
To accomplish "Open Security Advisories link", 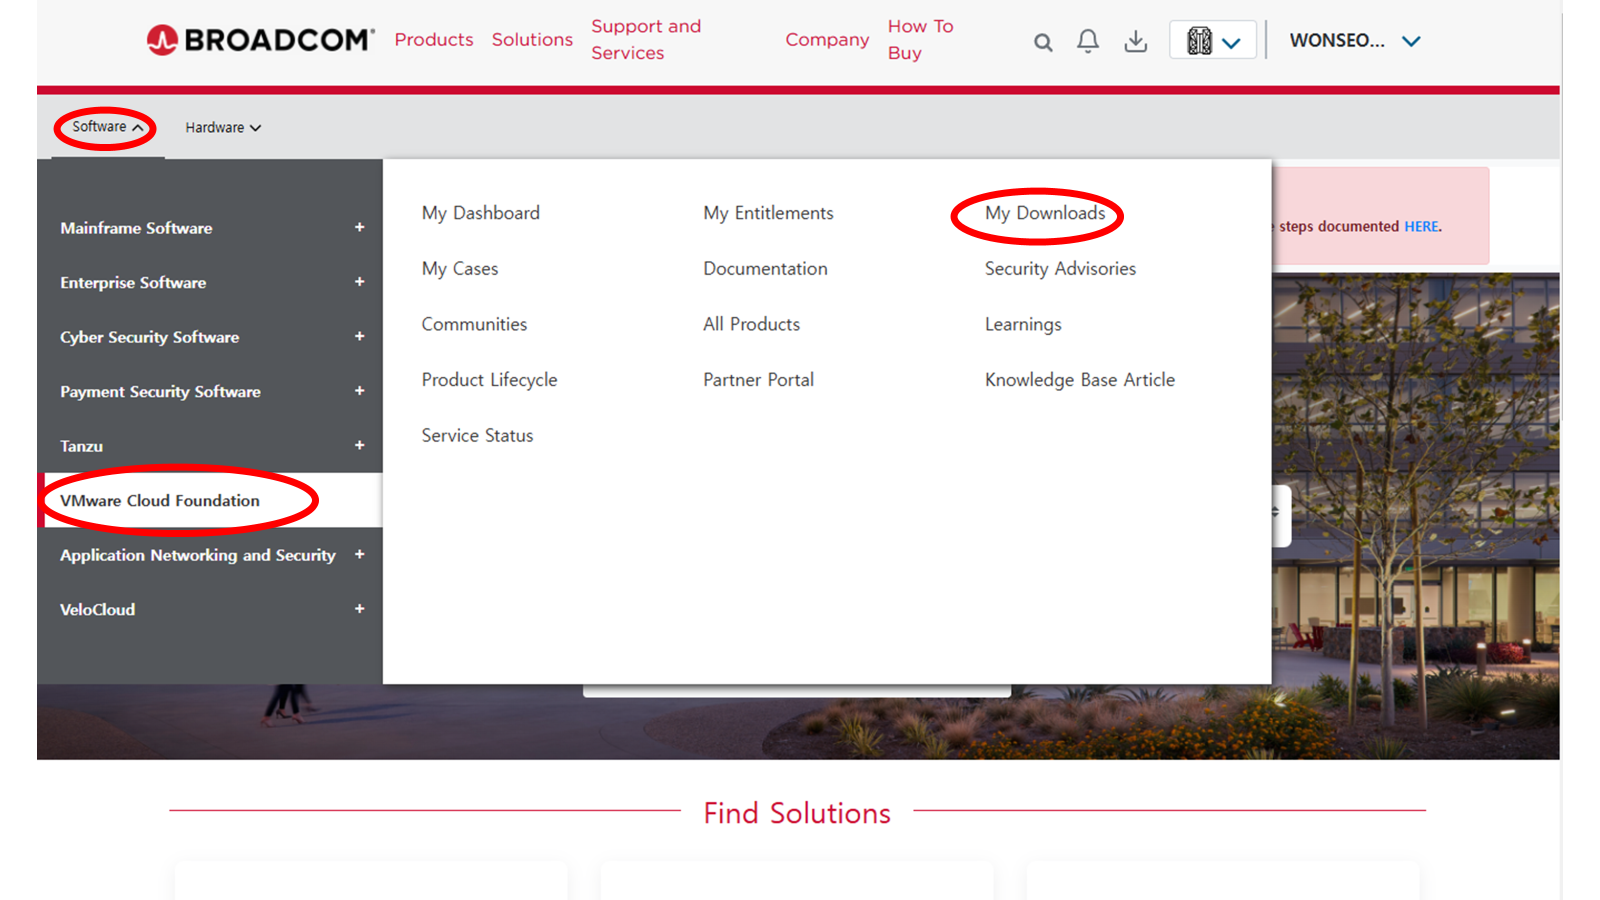I will click(x=1060, y=269).
